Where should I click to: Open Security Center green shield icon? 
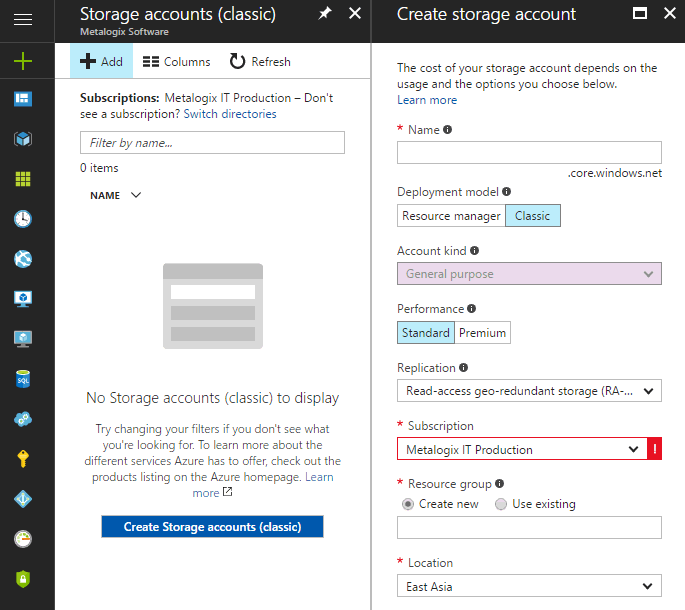[x=23, y=579]
